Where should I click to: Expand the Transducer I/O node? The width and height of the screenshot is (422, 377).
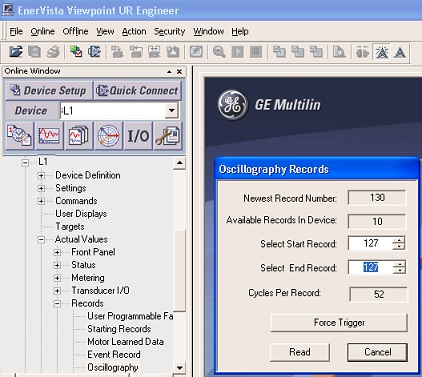(57, 291)
